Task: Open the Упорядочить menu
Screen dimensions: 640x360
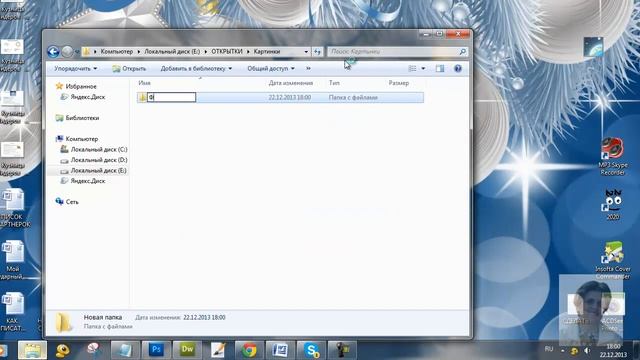Action: [x=76, y=69]
